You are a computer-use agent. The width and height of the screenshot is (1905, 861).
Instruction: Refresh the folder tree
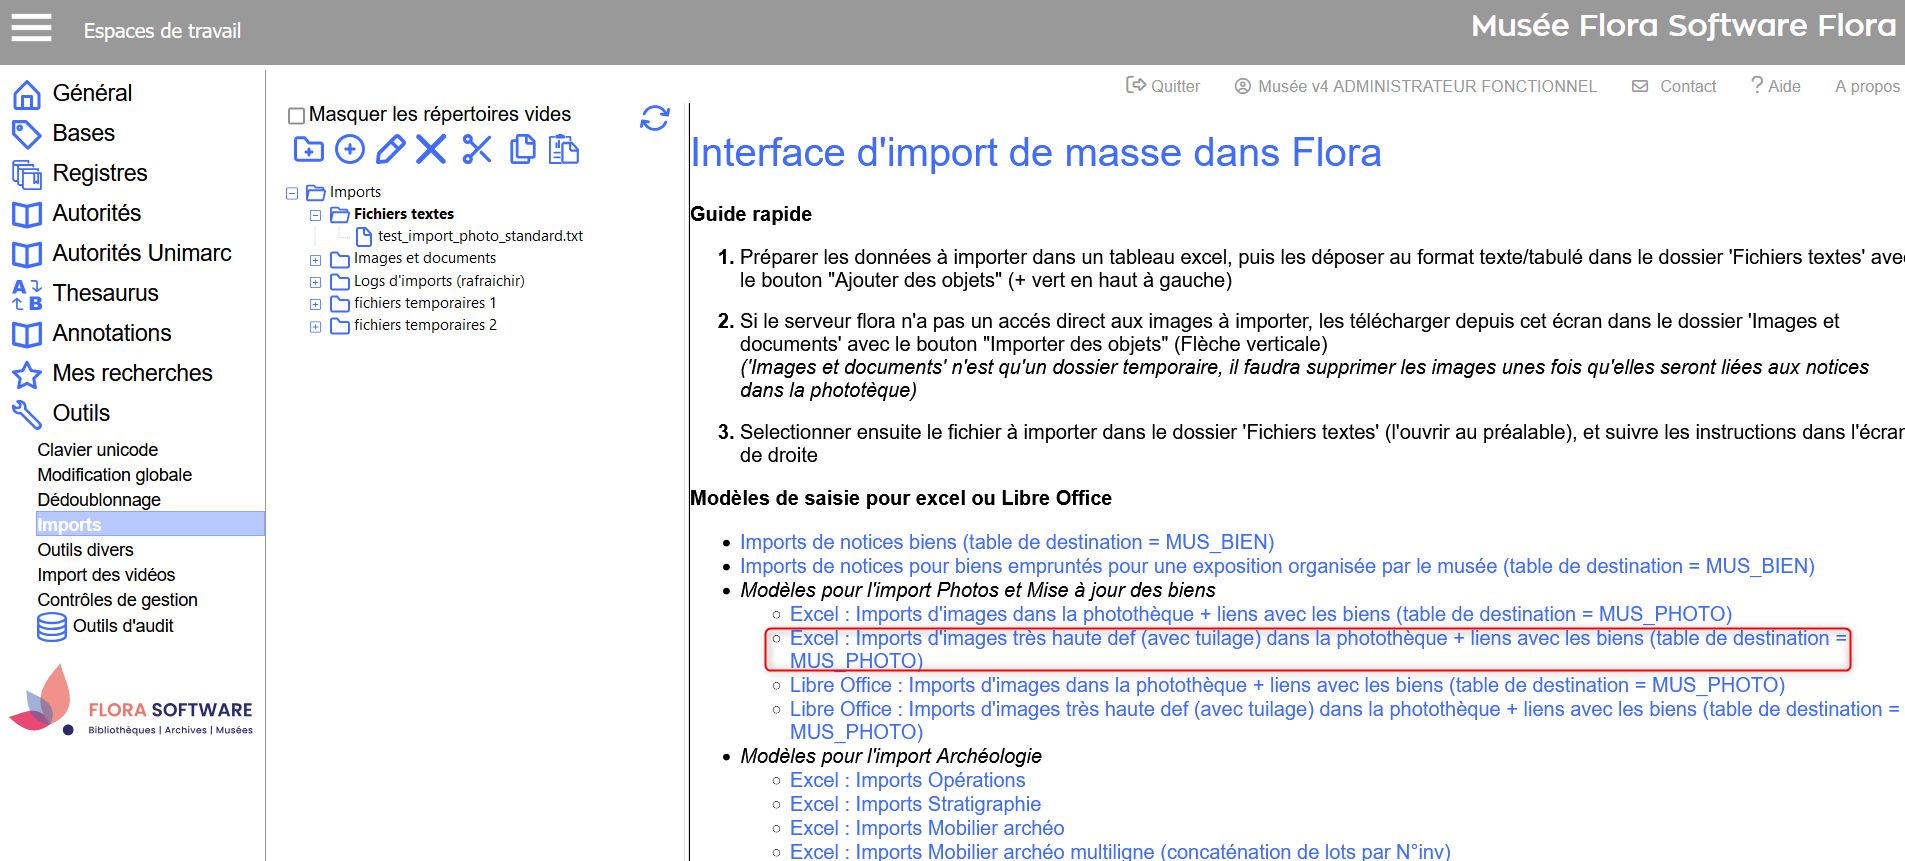pos(655,118)
